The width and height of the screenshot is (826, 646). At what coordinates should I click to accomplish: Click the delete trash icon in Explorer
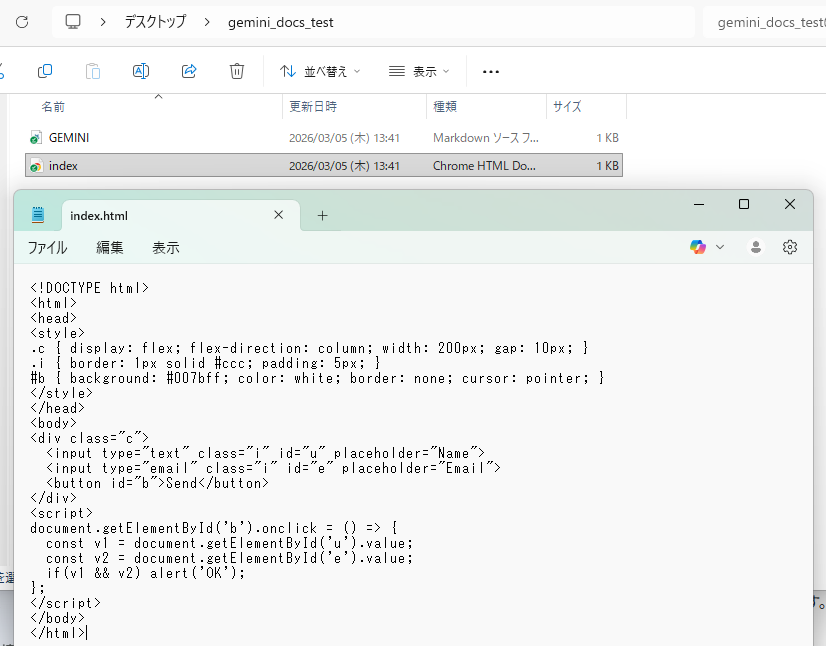(x=237, y=71)
